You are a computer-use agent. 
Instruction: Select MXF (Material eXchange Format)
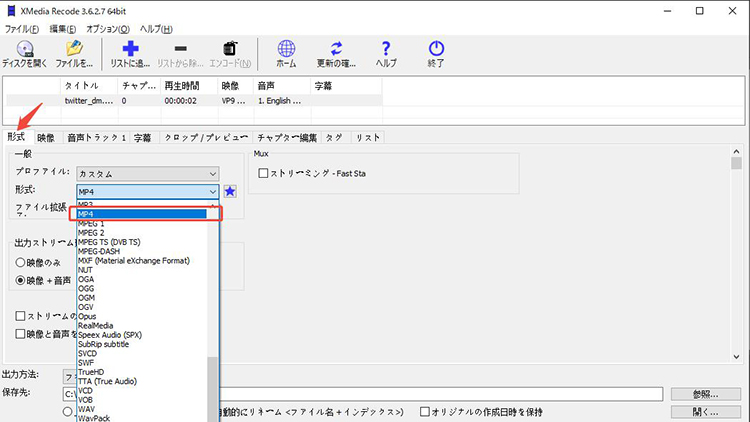pos(142,261)
